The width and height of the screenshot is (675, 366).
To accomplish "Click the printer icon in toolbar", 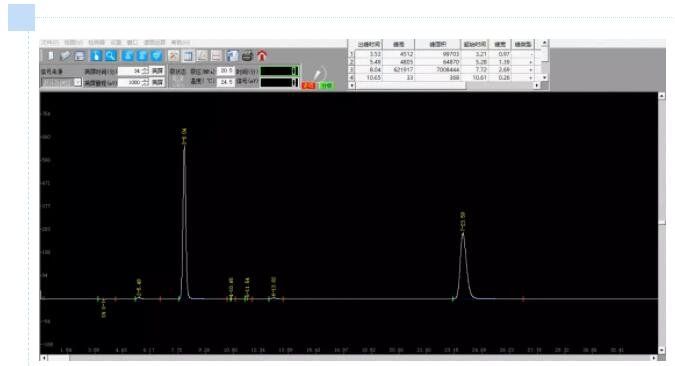I will point(247,56).
